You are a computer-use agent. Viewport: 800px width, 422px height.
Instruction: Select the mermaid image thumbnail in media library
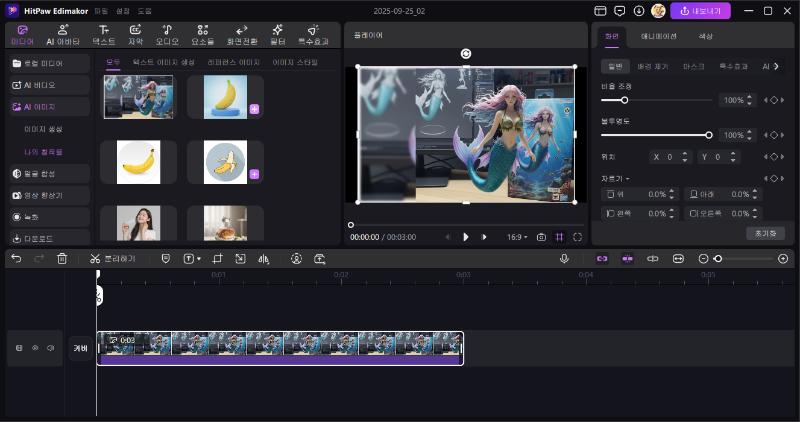tap(138, 97)
